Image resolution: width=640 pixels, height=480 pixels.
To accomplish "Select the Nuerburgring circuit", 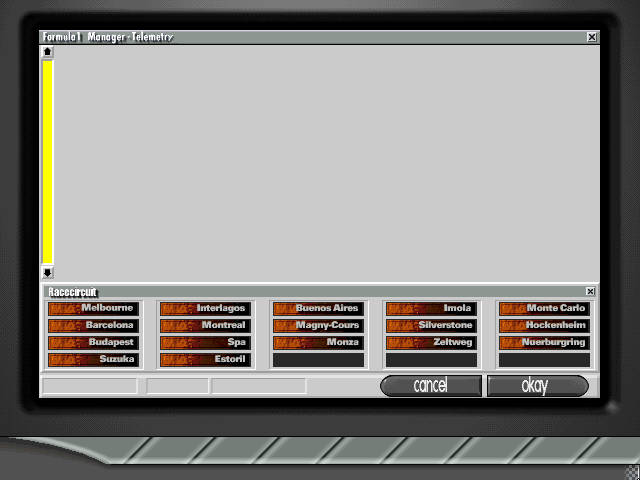I will click(544, 343).
